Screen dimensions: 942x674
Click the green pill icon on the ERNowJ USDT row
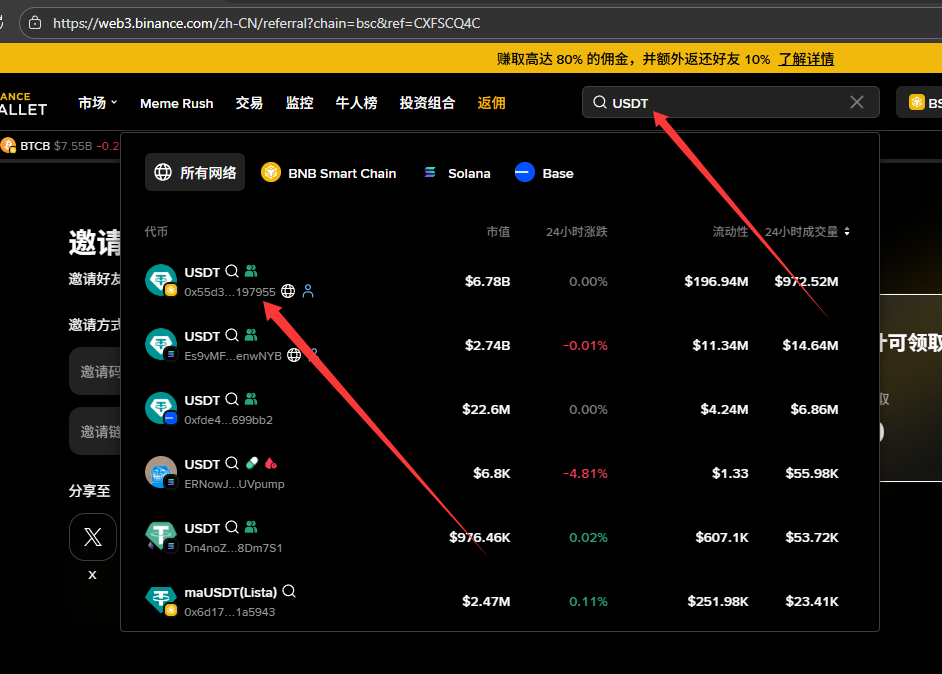[251, 464]
